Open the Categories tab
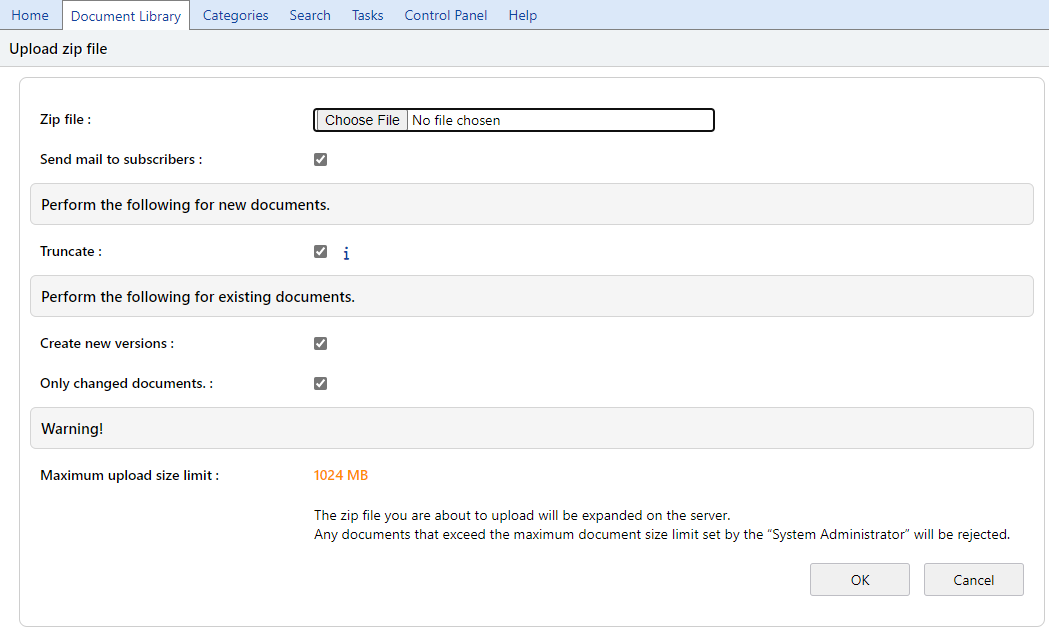 pyautogui.click(x=235, y=14)
